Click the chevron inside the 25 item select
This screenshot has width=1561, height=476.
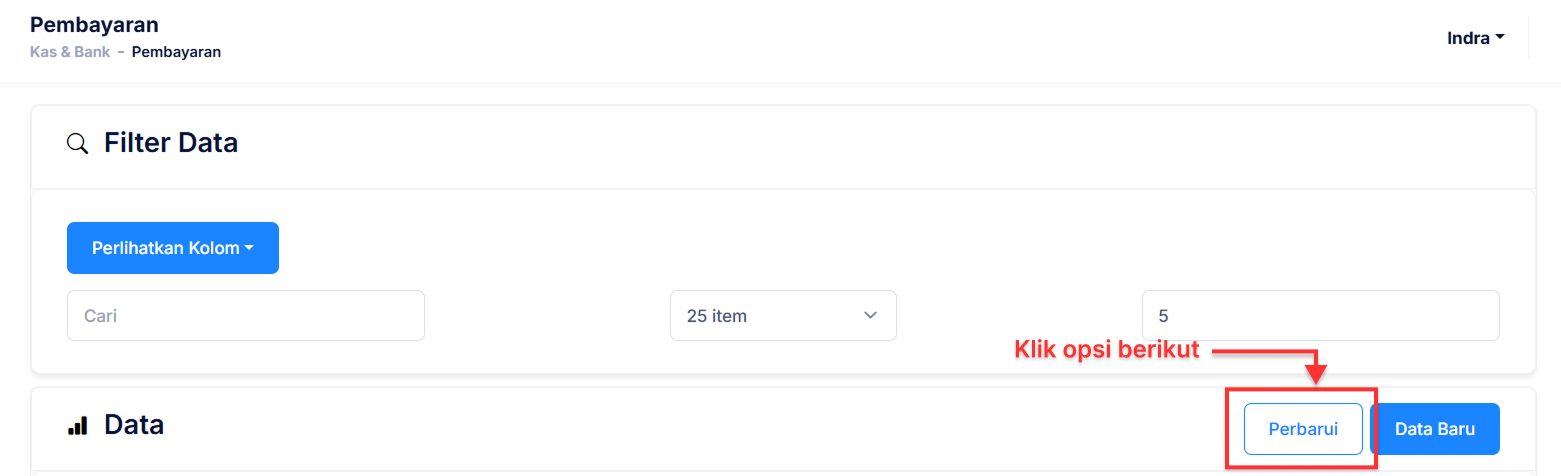click(869, 315)
